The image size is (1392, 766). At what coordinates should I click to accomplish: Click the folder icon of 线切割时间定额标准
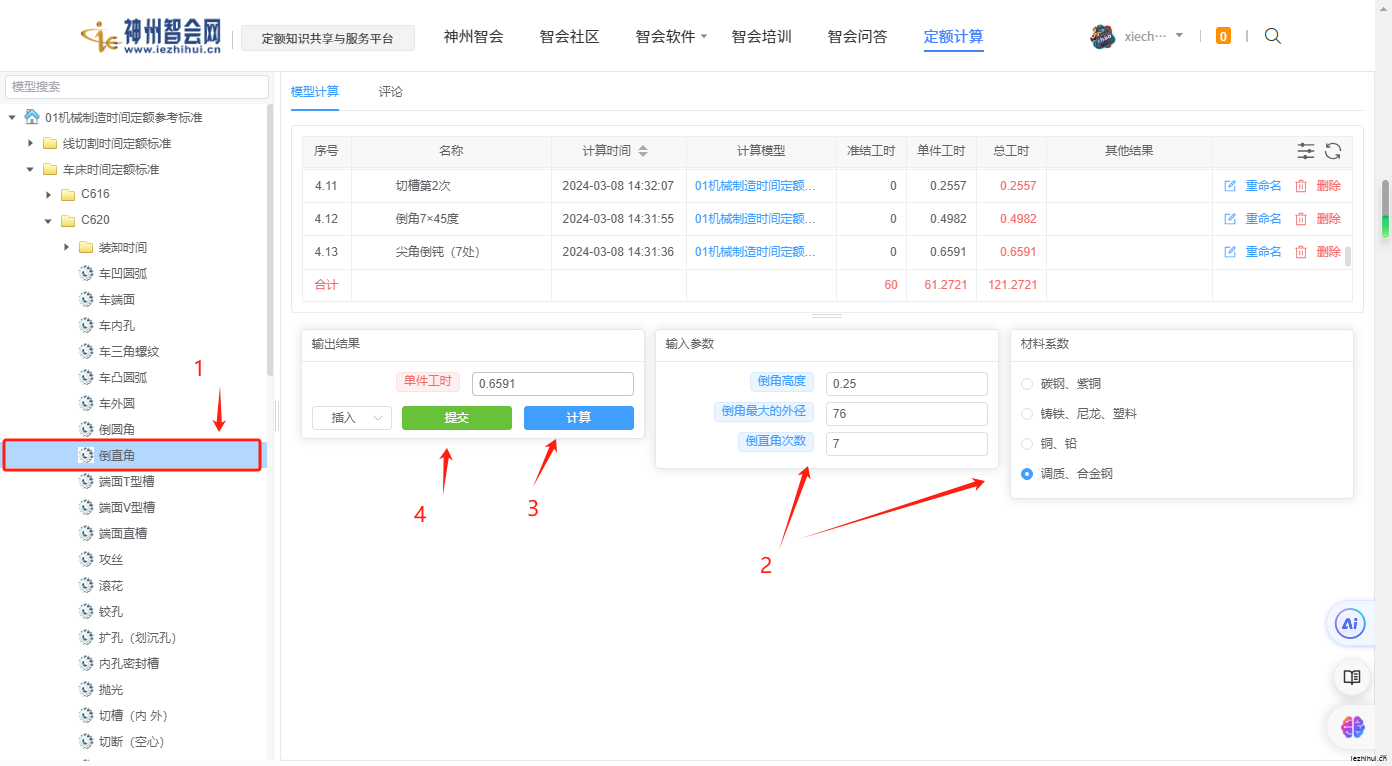50,143
